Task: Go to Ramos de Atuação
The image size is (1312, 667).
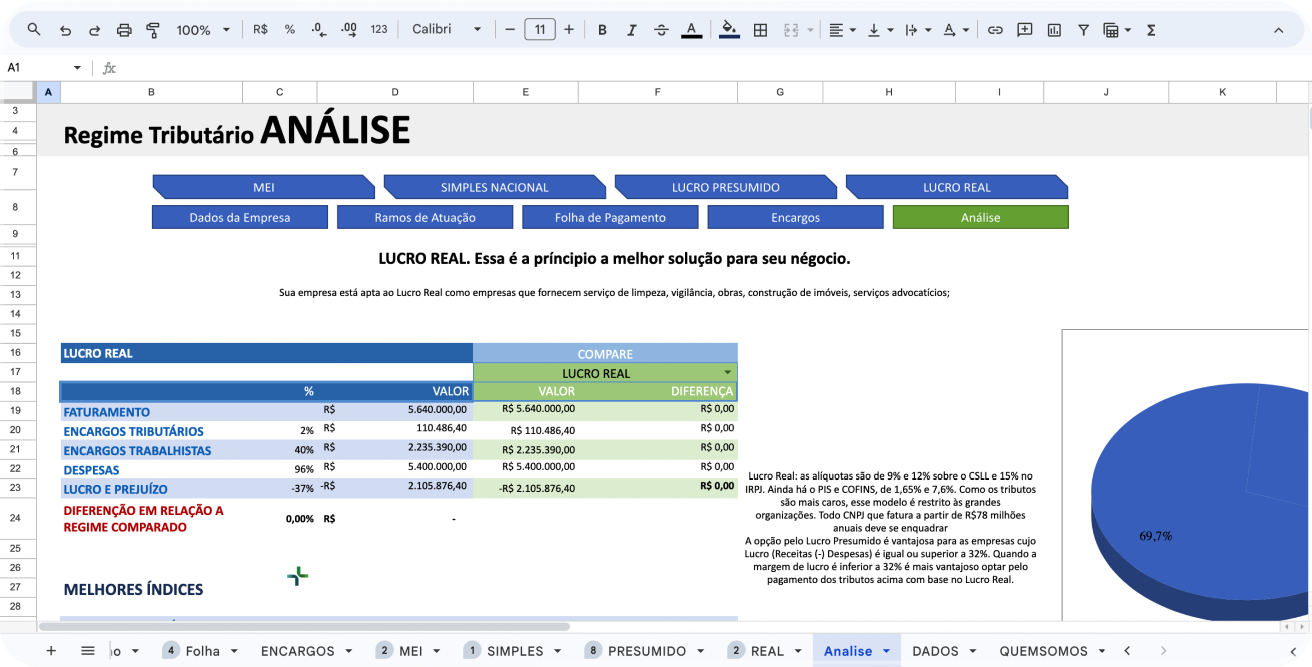Action: 425,217
